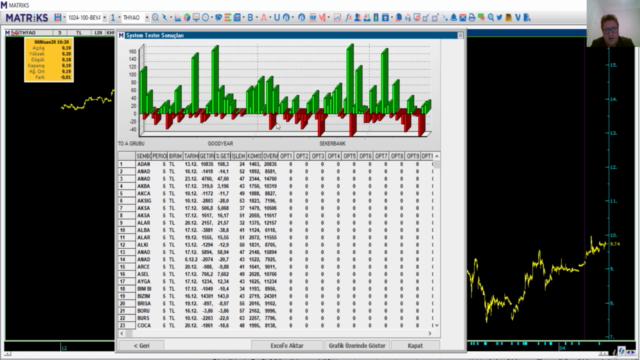Click the TL tab in chart window header
Viewport: 640px width, 360px height.
tap(78, 33)
